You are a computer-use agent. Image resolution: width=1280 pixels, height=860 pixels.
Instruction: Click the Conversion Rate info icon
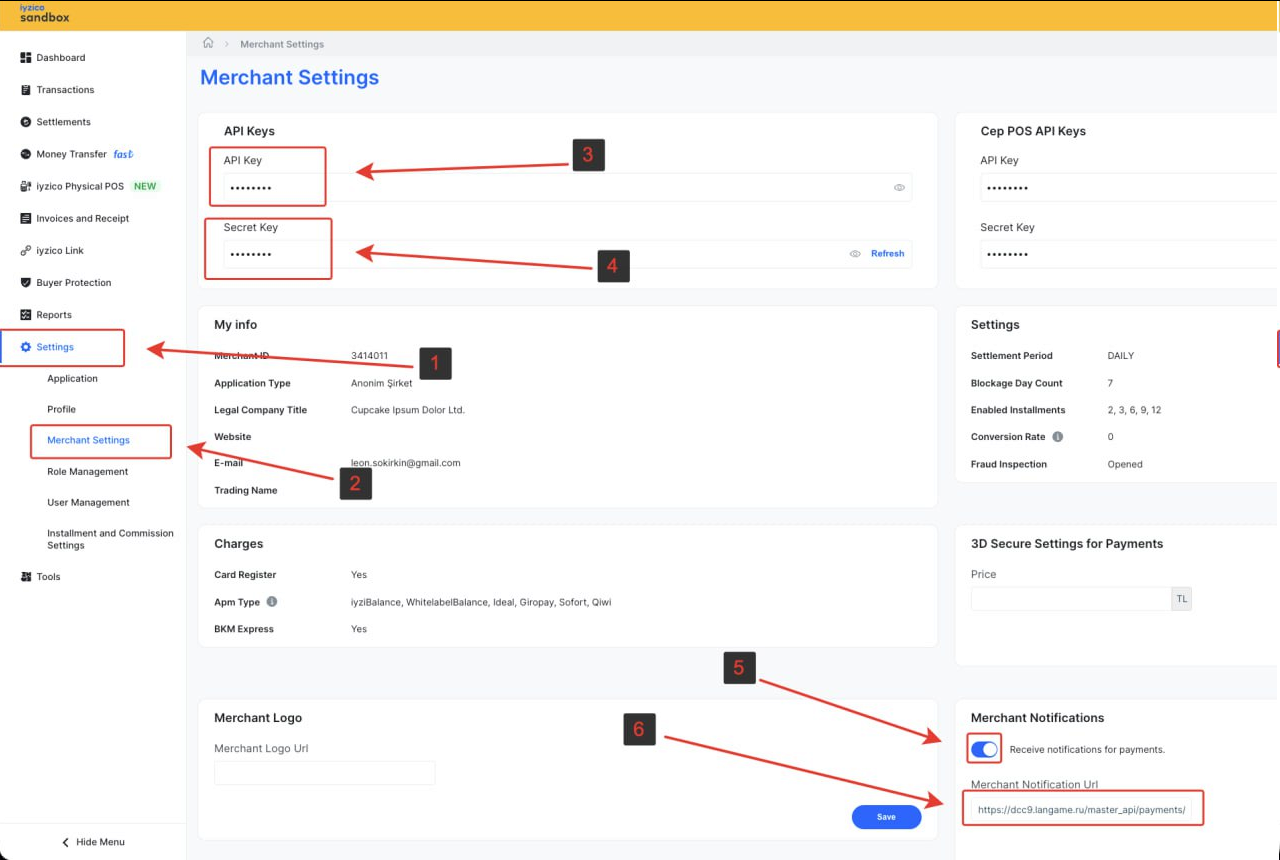click(1058, 437)
